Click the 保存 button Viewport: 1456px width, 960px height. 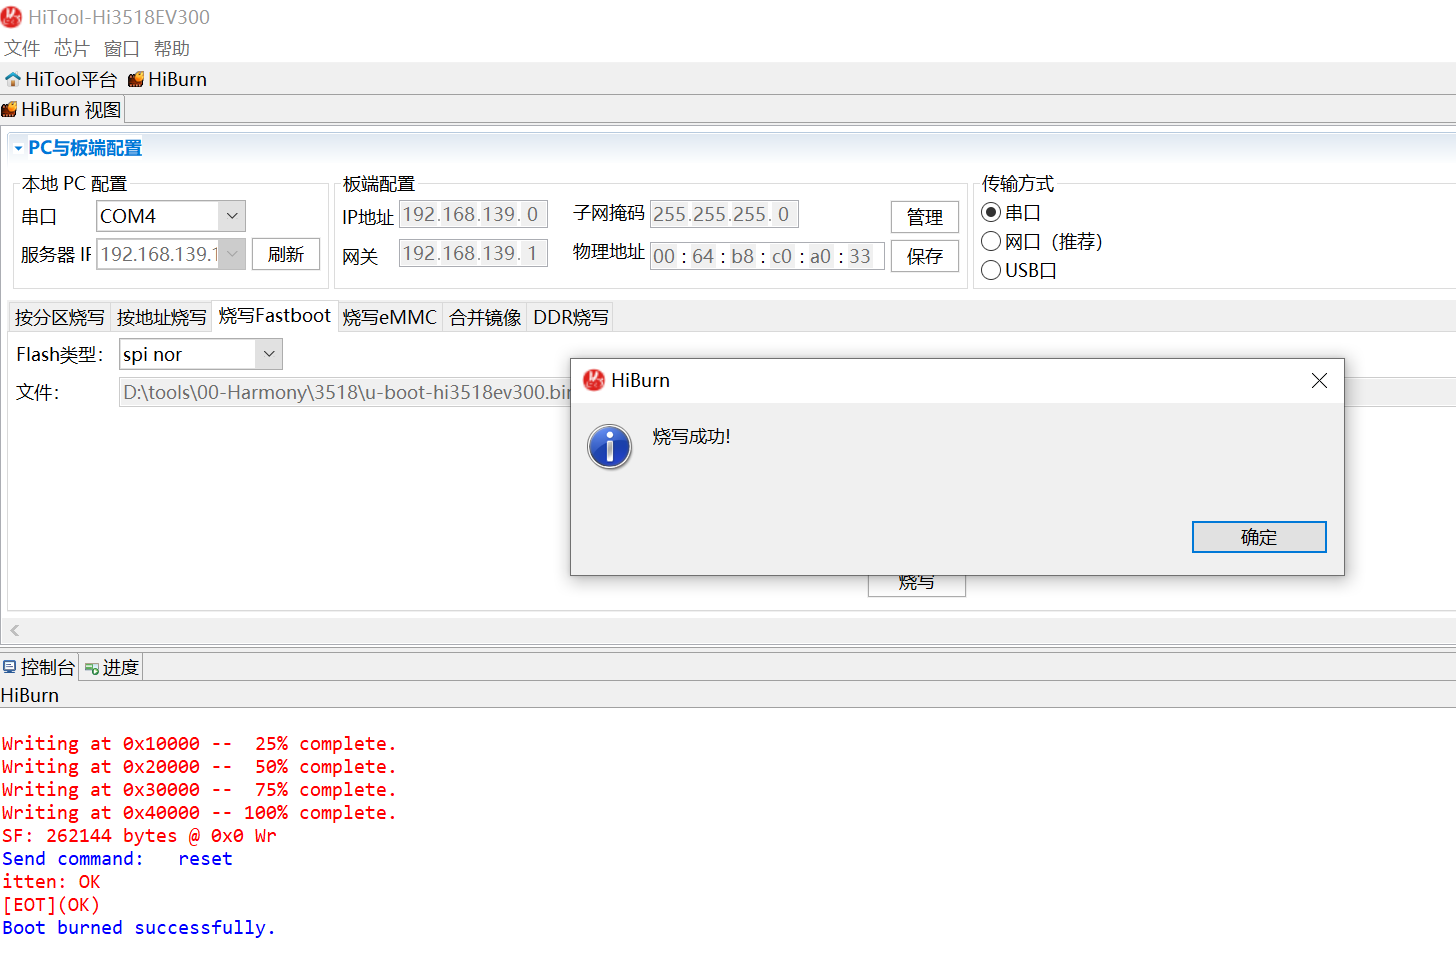coord(925,256)
